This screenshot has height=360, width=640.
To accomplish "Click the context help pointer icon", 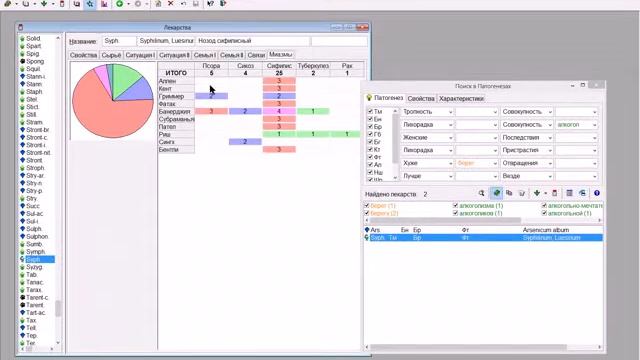I will point(210,4).
